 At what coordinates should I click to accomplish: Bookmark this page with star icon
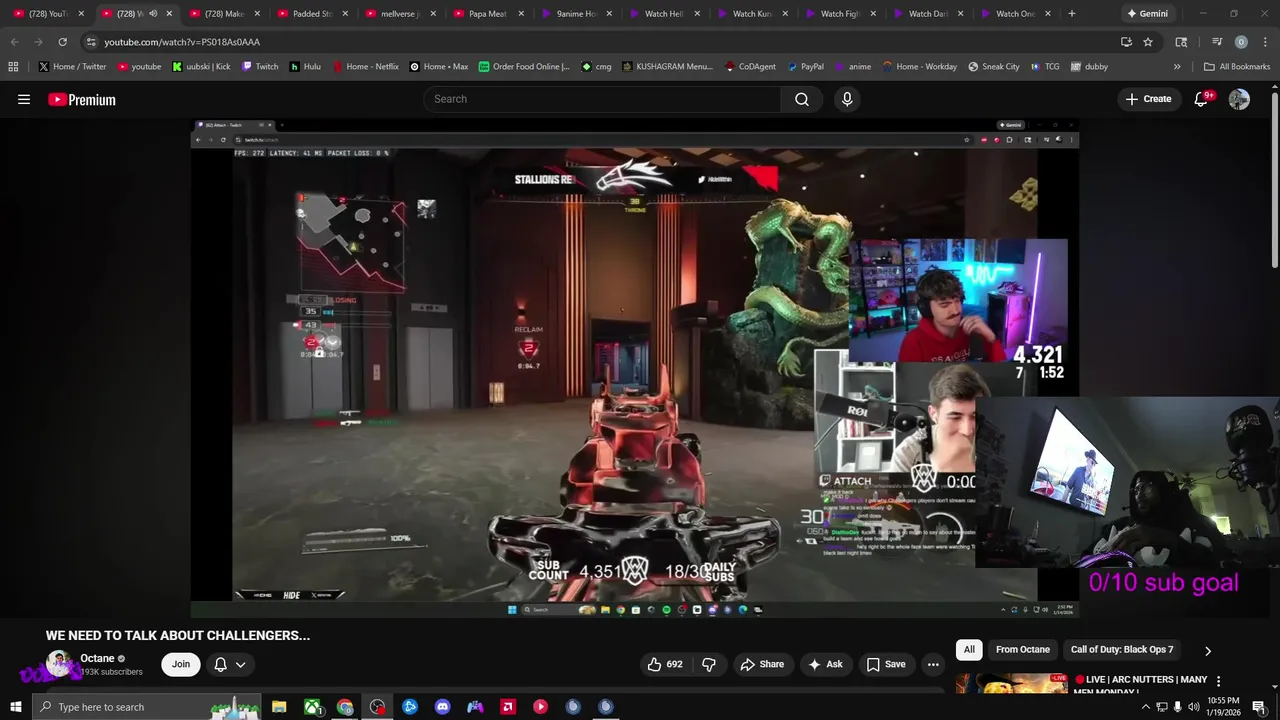point(1148,42)
